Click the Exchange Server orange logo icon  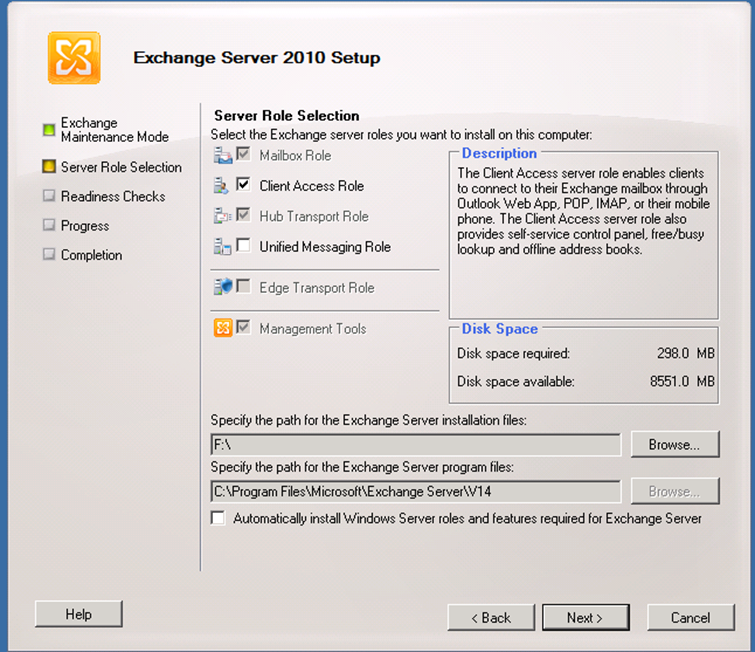pyautogui.click(x=74, y=58)
